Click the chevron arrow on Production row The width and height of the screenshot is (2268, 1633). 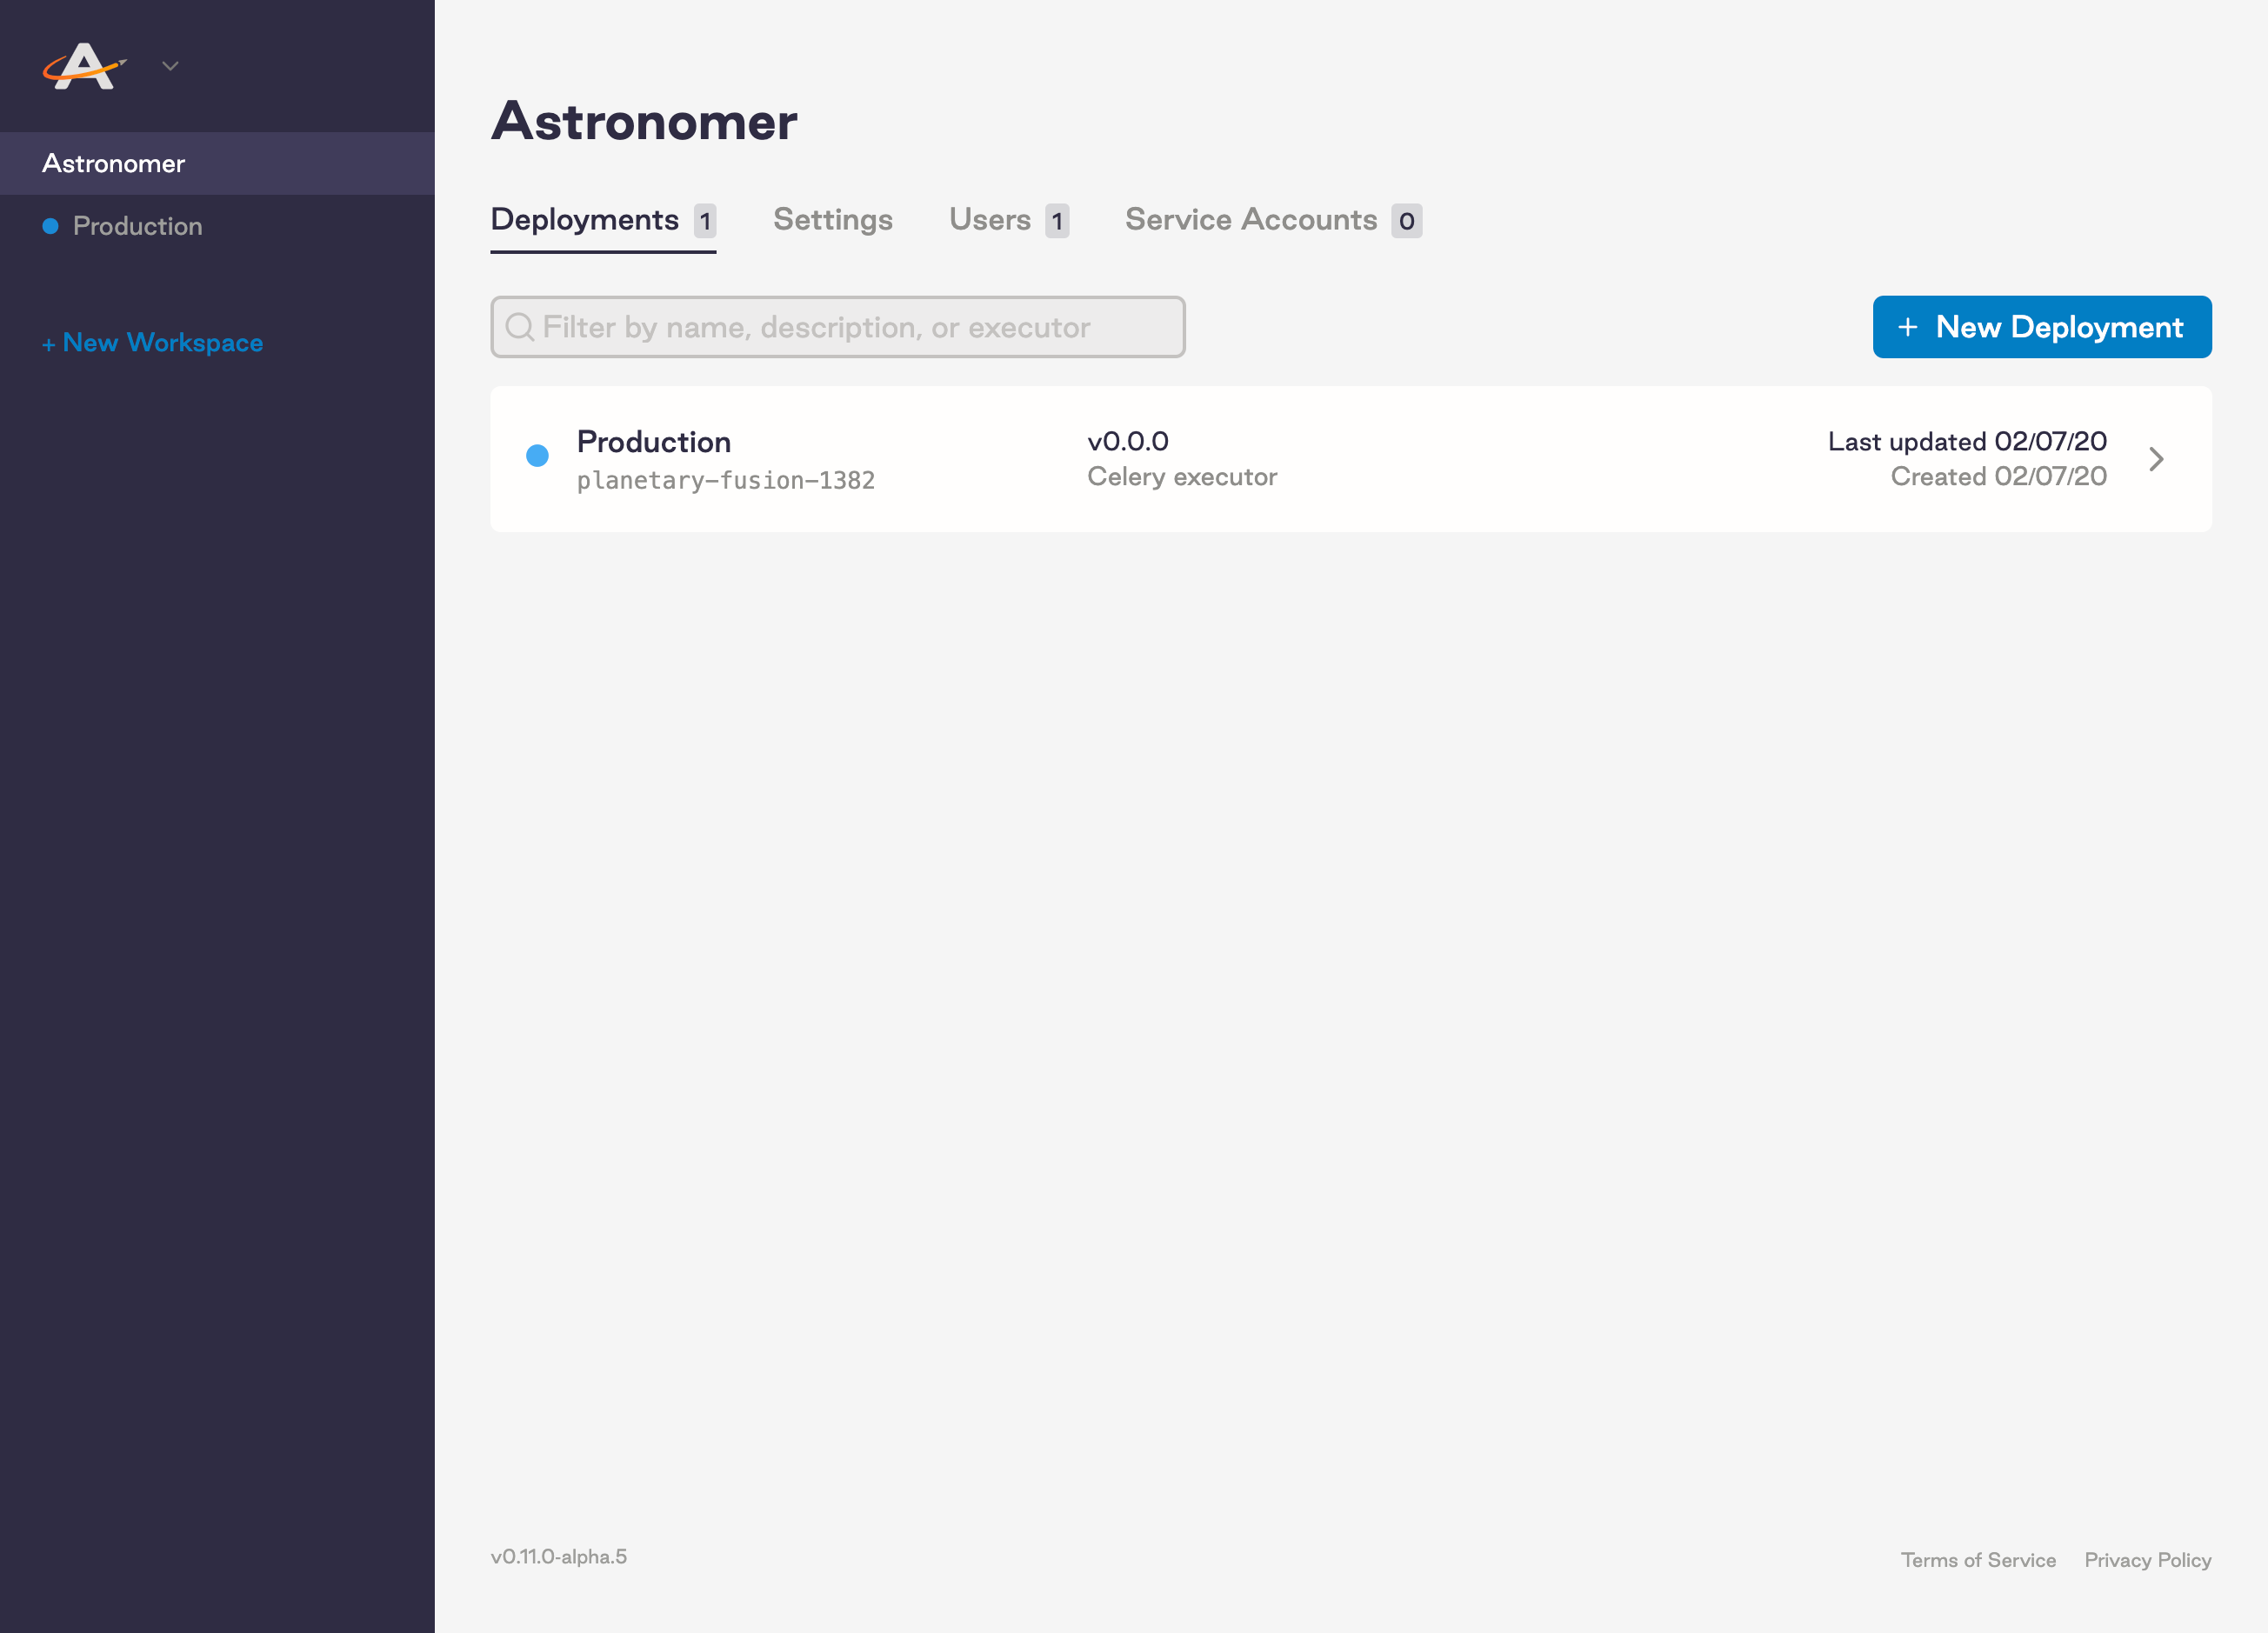tap(2155, 459)
